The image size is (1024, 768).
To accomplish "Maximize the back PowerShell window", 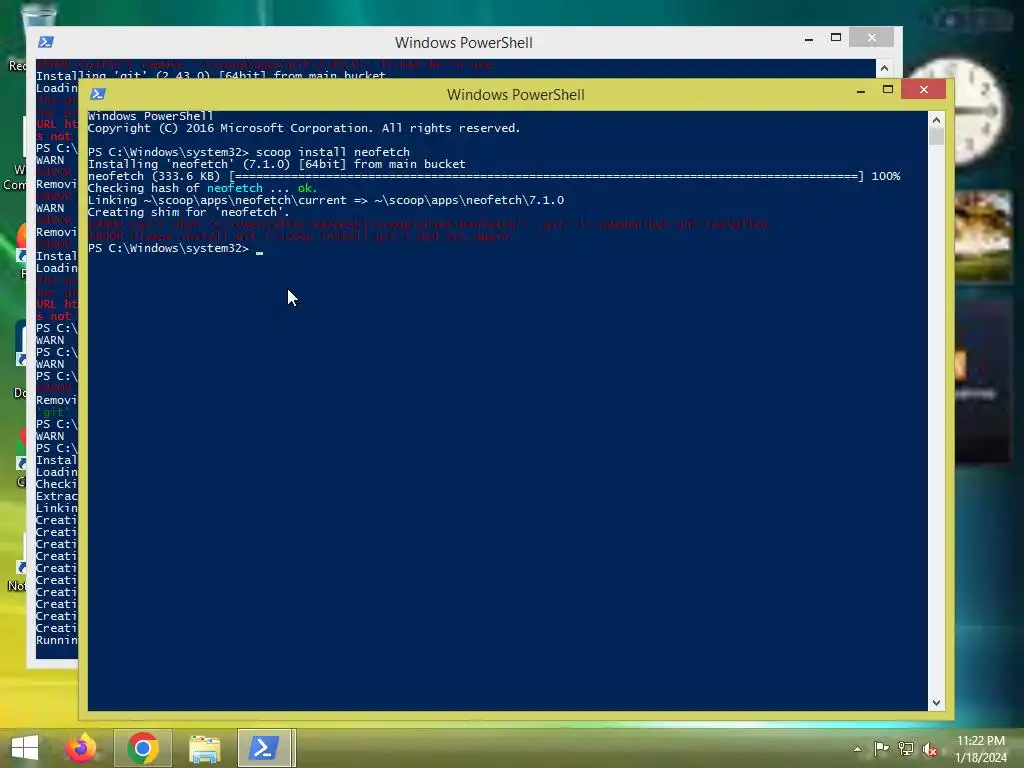I will [x=835, y=37].
